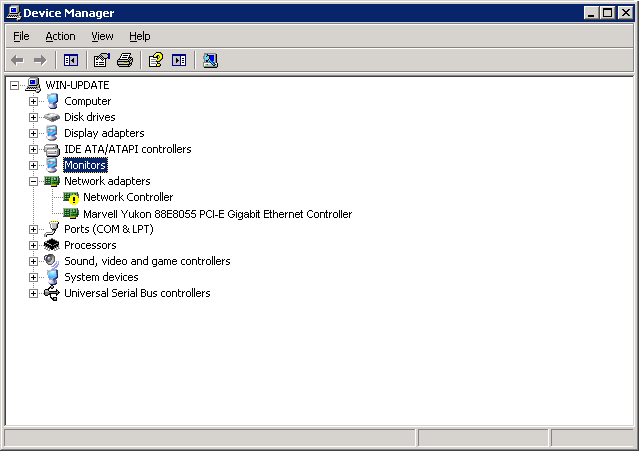Click the Help question-mark toolbar icon
The image size is (639, 451).
[156, 60]
